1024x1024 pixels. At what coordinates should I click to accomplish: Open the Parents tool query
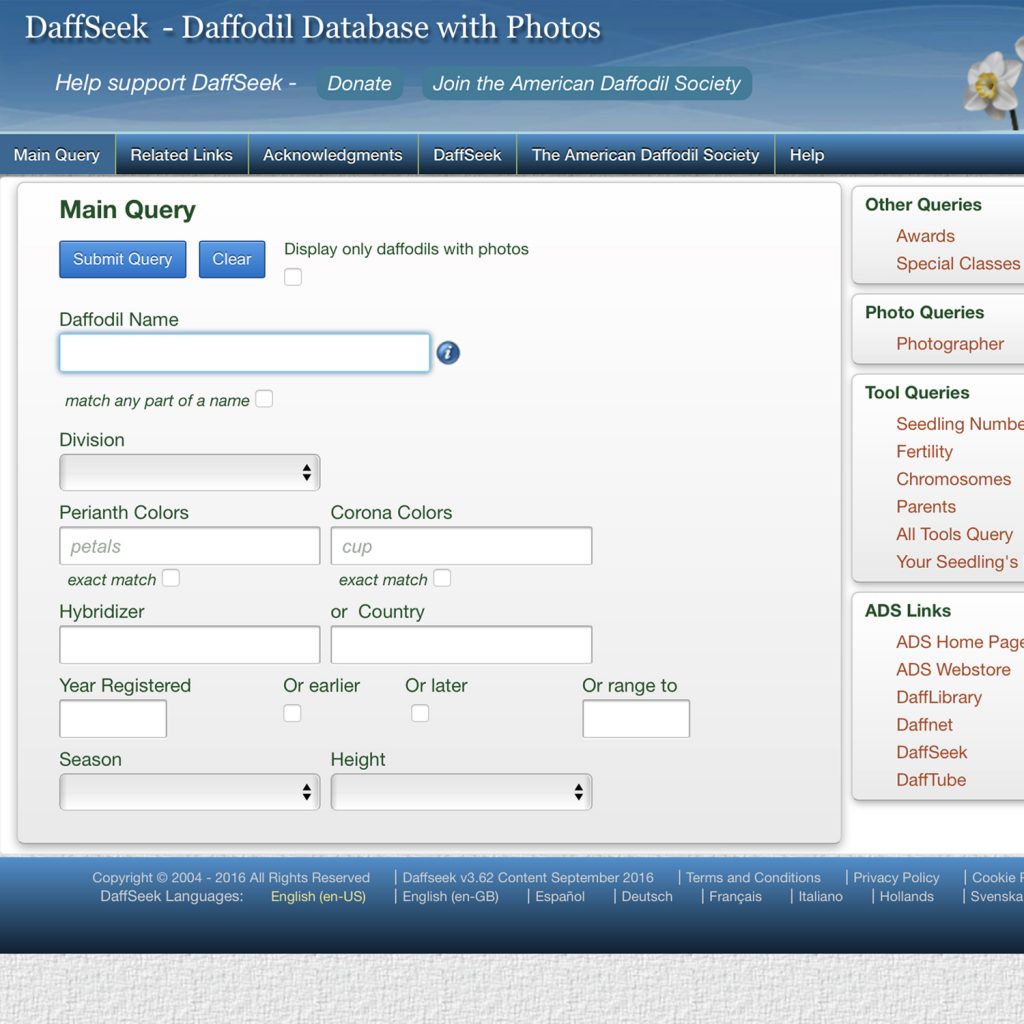(925, 506)
